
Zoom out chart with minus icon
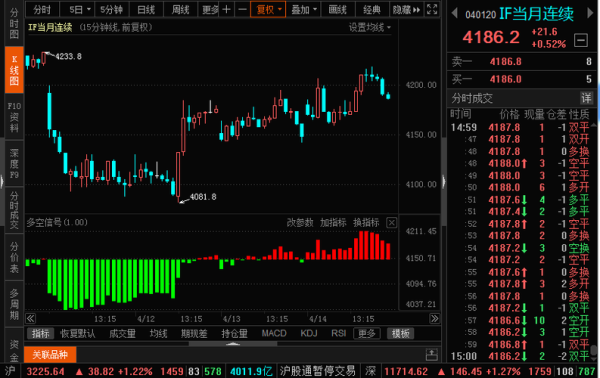(x=242, y=10)
